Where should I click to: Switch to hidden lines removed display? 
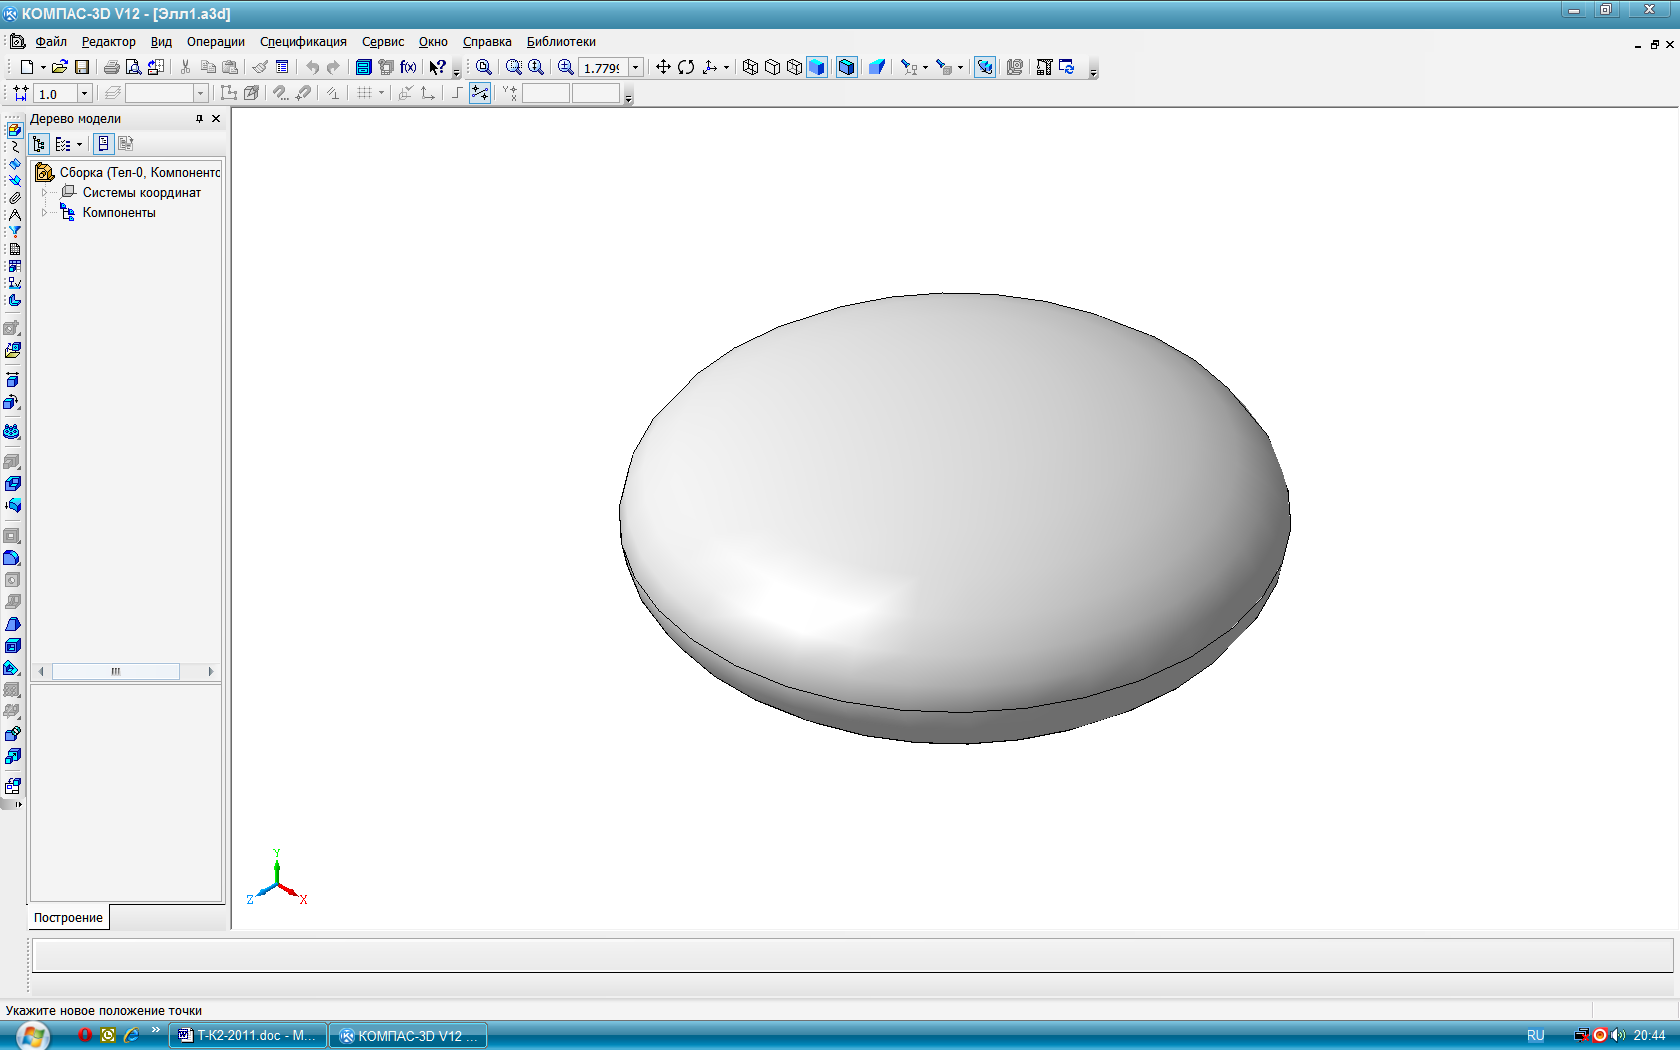tap(772, 67)
